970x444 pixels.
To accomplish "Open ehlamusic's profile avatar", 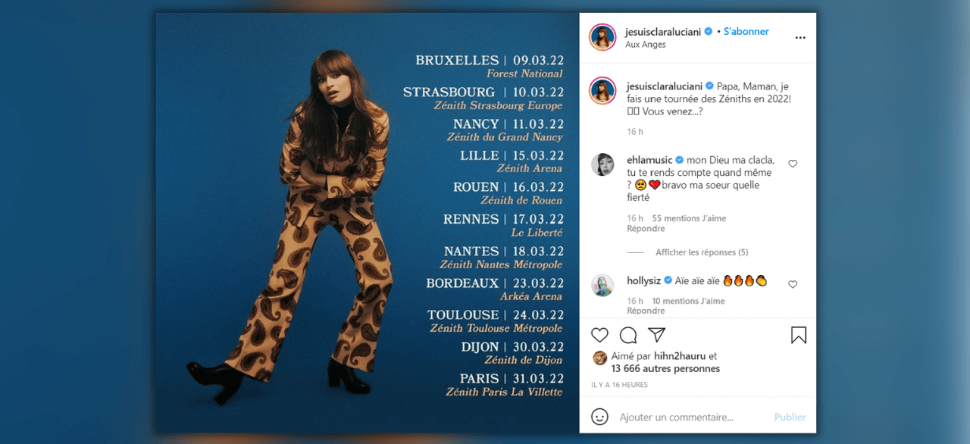I will click(603, 164).
